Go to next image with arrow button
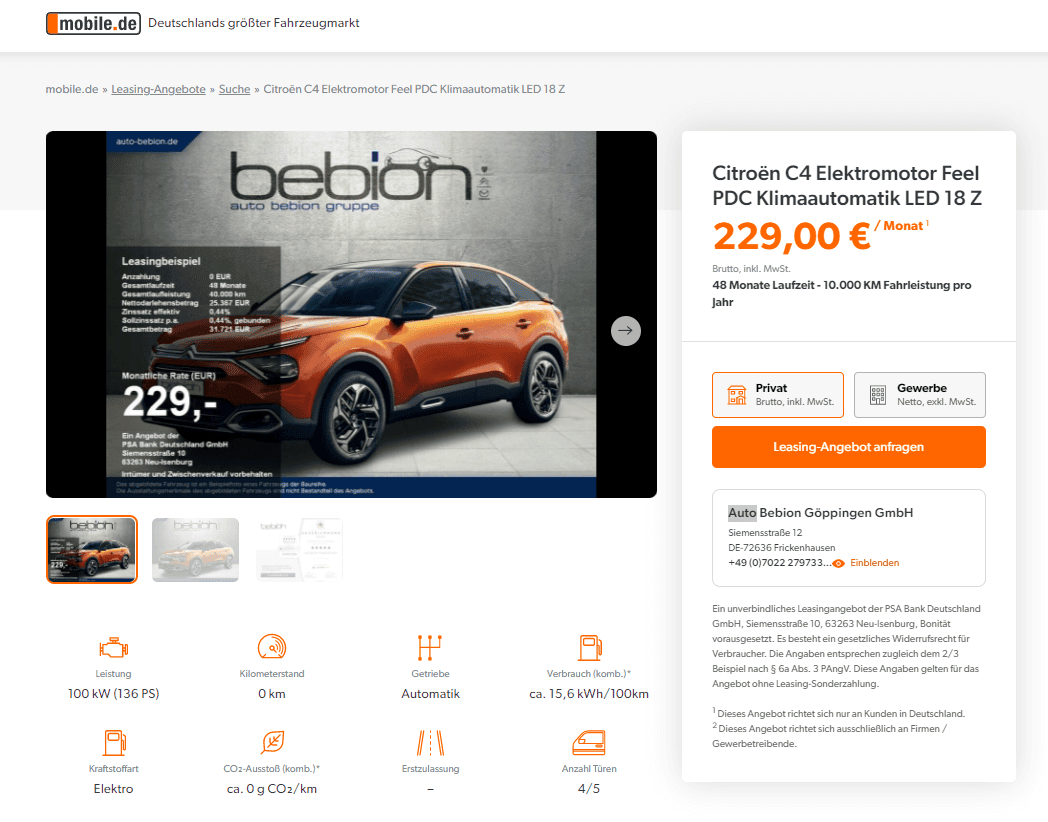The image size is (1048, 822). click(x=626, y=330)
